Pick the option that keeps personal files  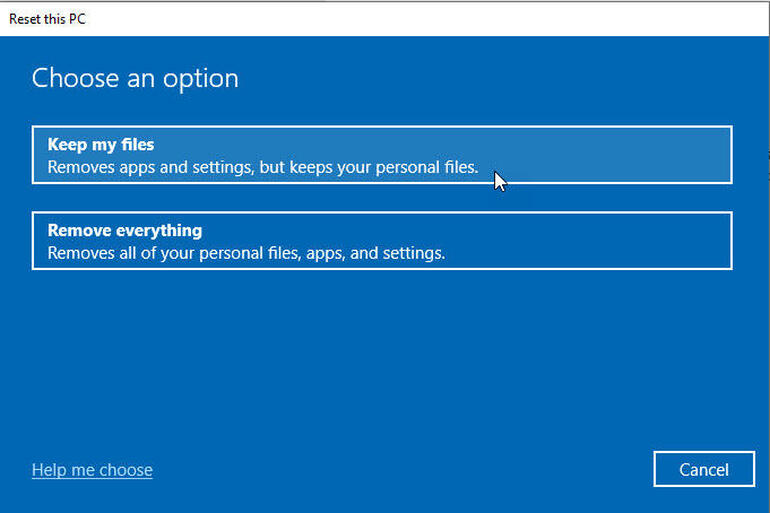(x=381, y=155)
